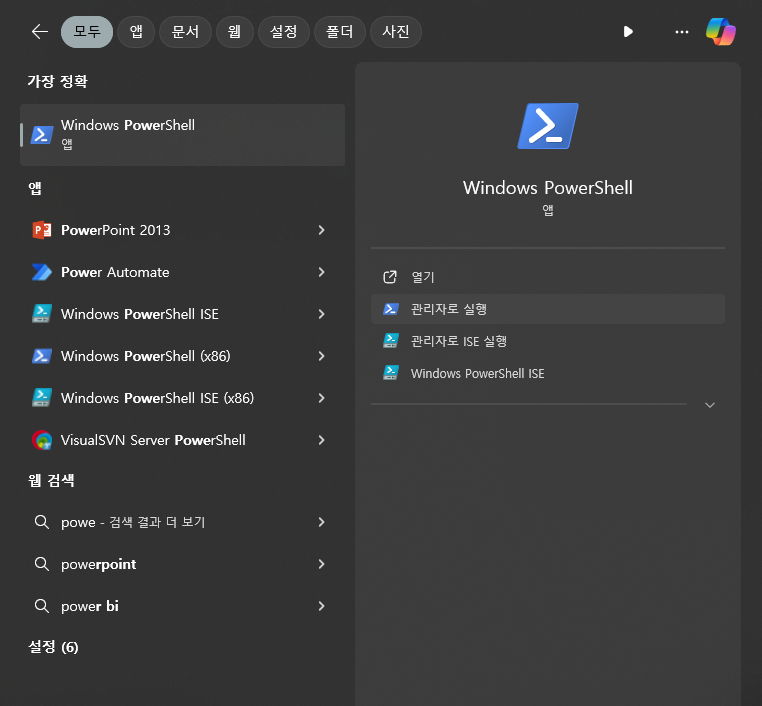The width and height of the screenshot is (762, 706).
Task: Click the Windows PowerShell title in preview pane
Action: click(548, 188)
